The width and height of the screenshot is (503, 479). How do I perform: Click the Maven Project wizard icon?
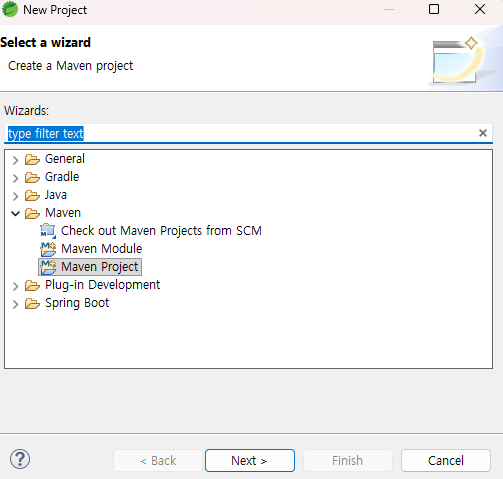point(48,267)
